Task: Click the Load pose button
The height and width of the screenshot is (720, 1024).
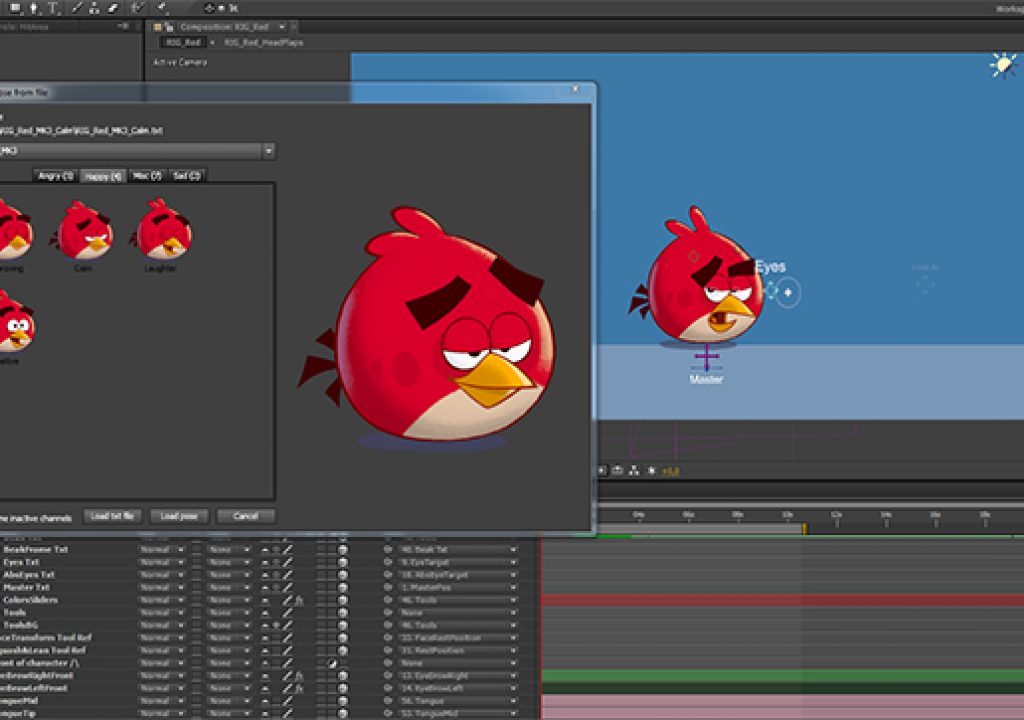Action: point(179,516)
